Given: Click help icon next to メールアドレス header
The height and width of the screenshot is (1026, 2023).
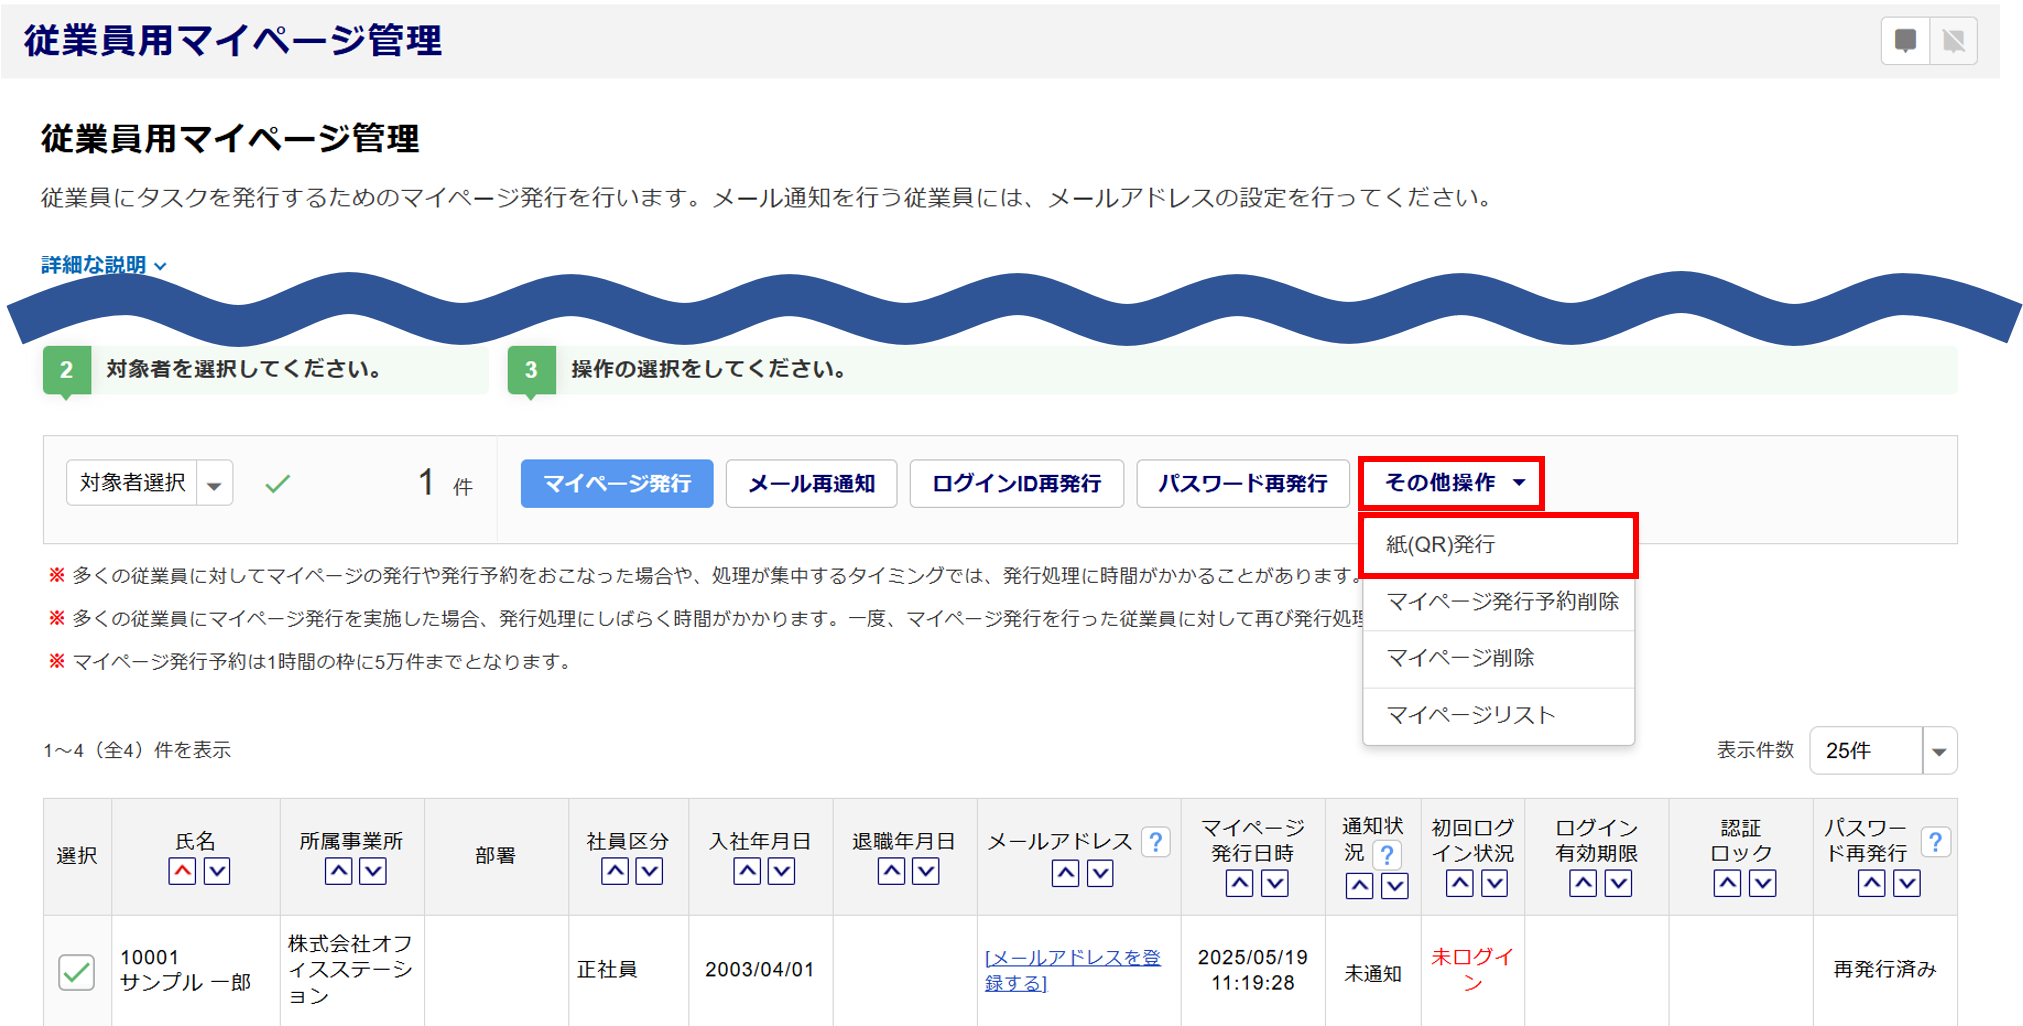Looking at the screenshot, I should pyautogui.click(x=1155, y=842).
